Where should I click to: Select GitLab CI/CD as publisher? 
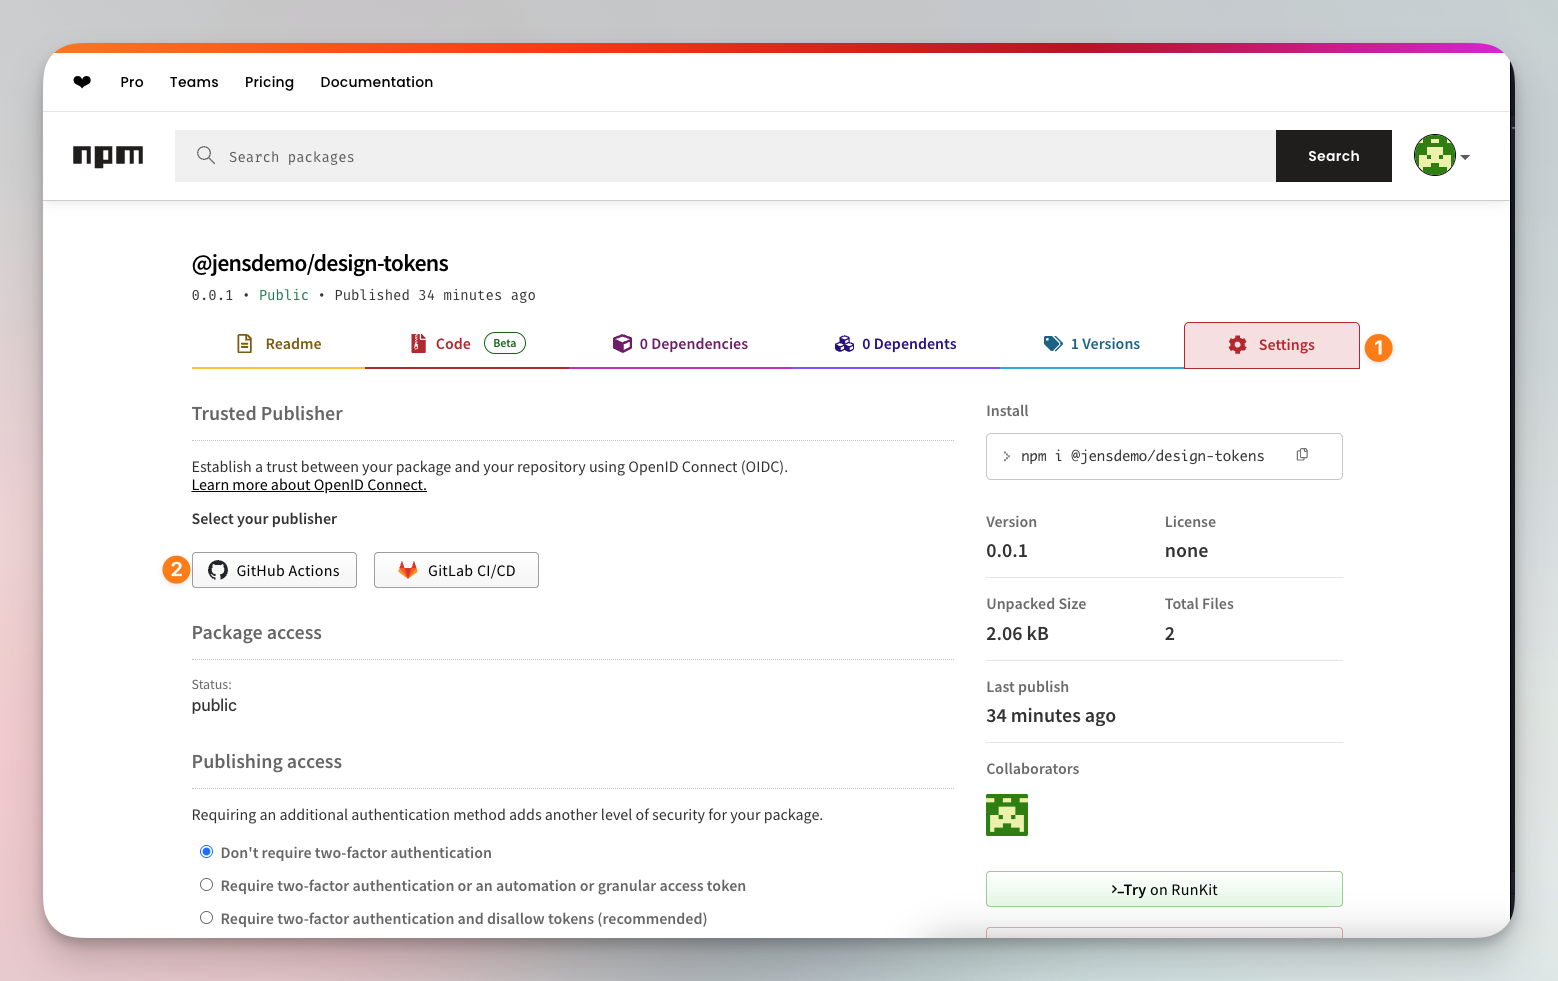[456, 570]
